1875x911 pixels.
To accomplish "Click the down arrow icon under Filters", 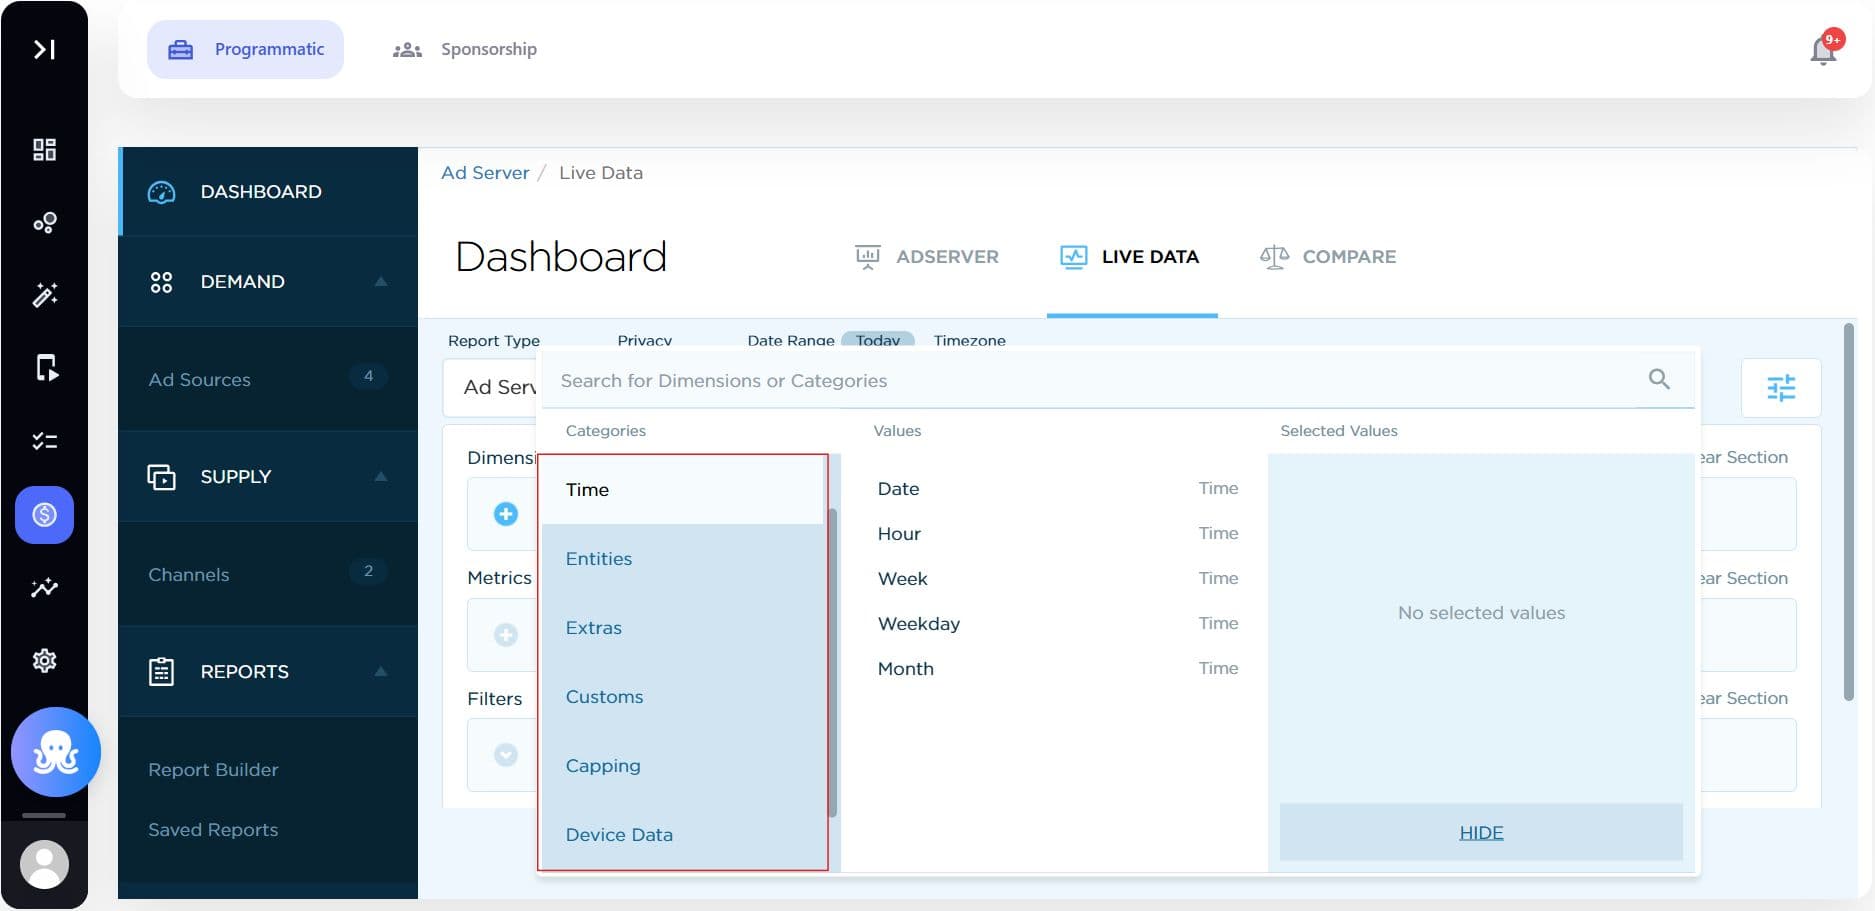I will point(506,755).
